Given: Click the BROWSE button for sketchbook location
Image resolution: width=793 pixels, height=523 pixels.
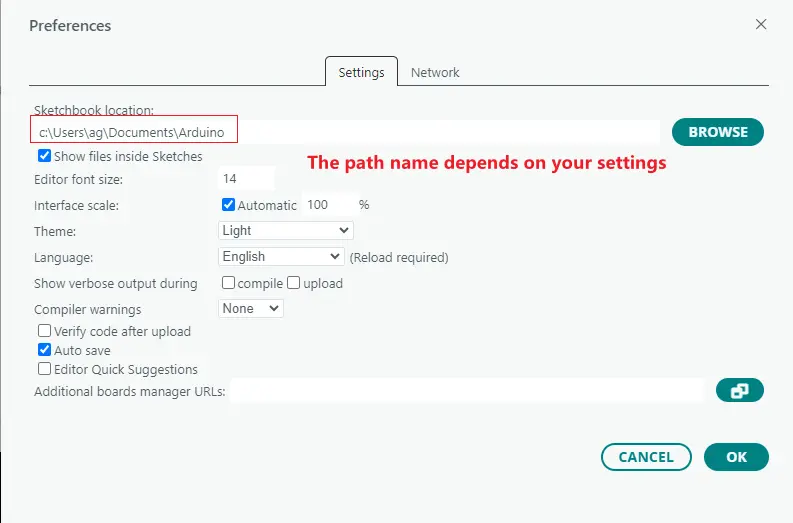Looking at the screenshot, I should click(717, 132).
